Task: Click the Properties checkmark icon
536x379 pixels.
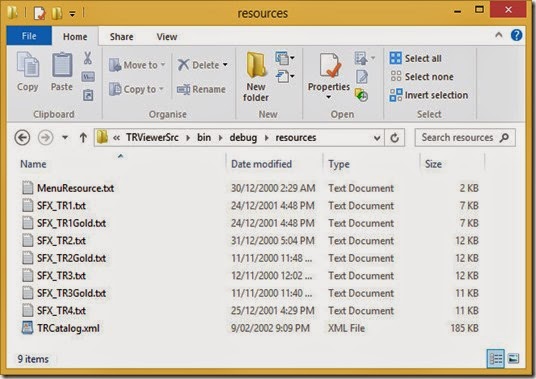Action: tap(330, 66)
